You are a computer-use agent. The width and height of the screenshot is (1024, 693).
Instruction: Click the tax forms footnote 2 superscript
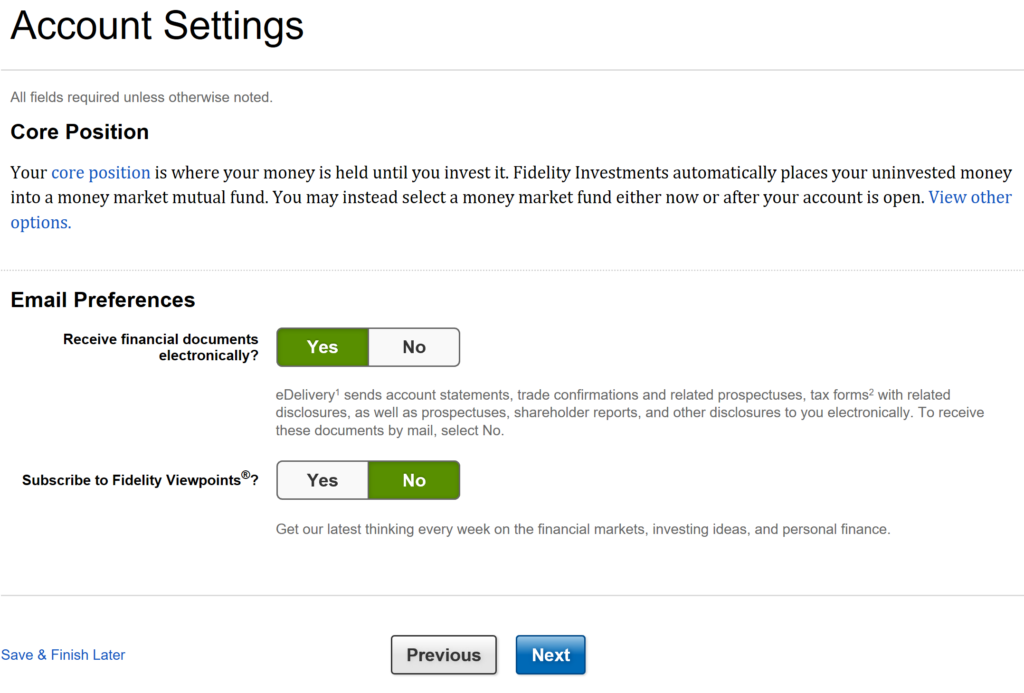pos(871,391)
